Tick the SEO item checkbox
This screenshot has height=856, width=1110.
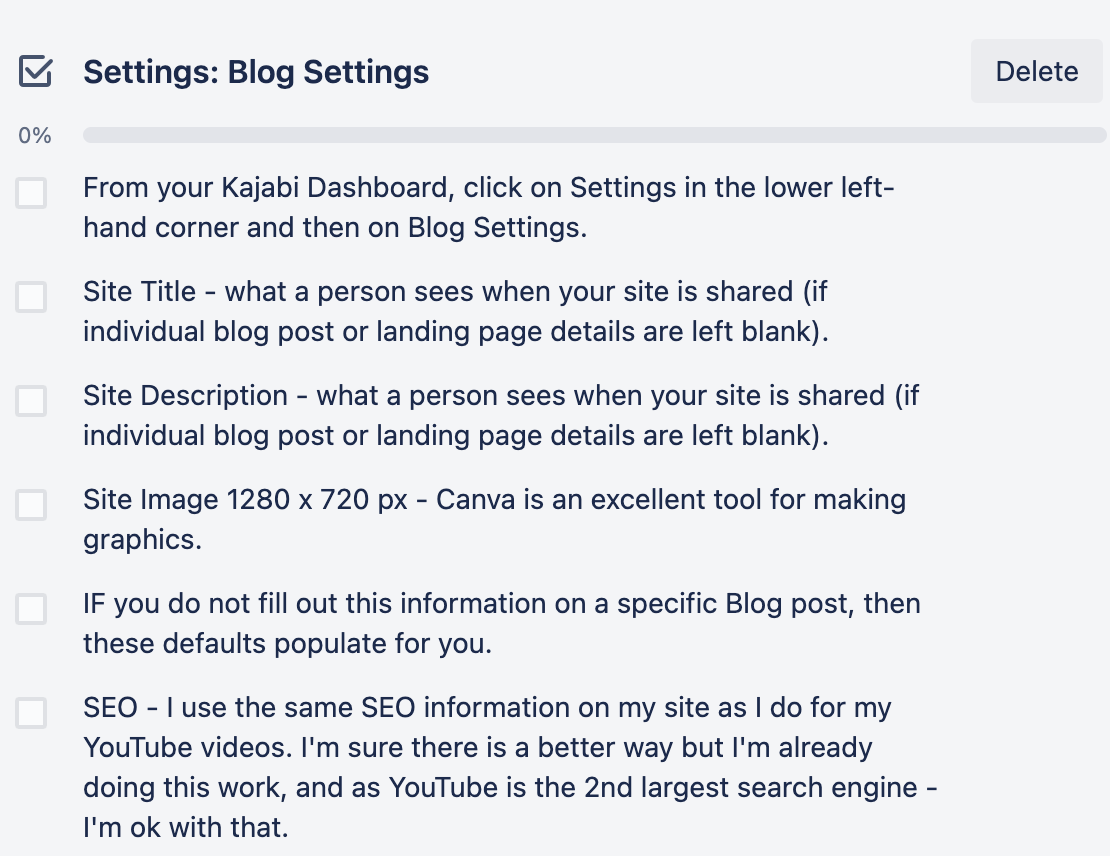point(31,713)
